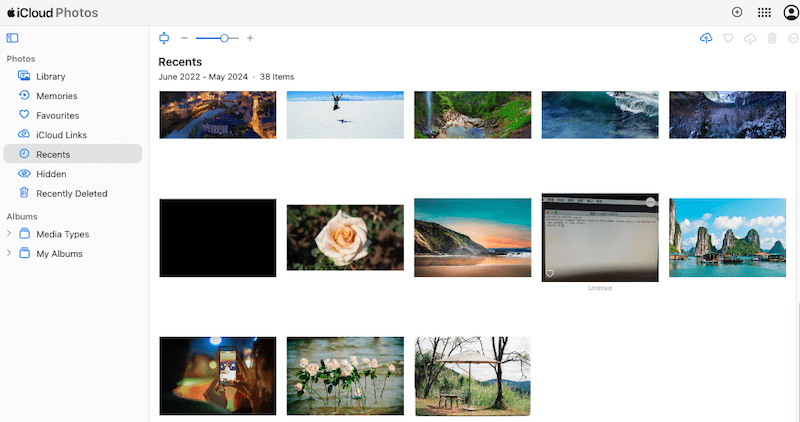Select the limestone islands bay photo
The image size is (800, 422).
click(x=728, y=238)
